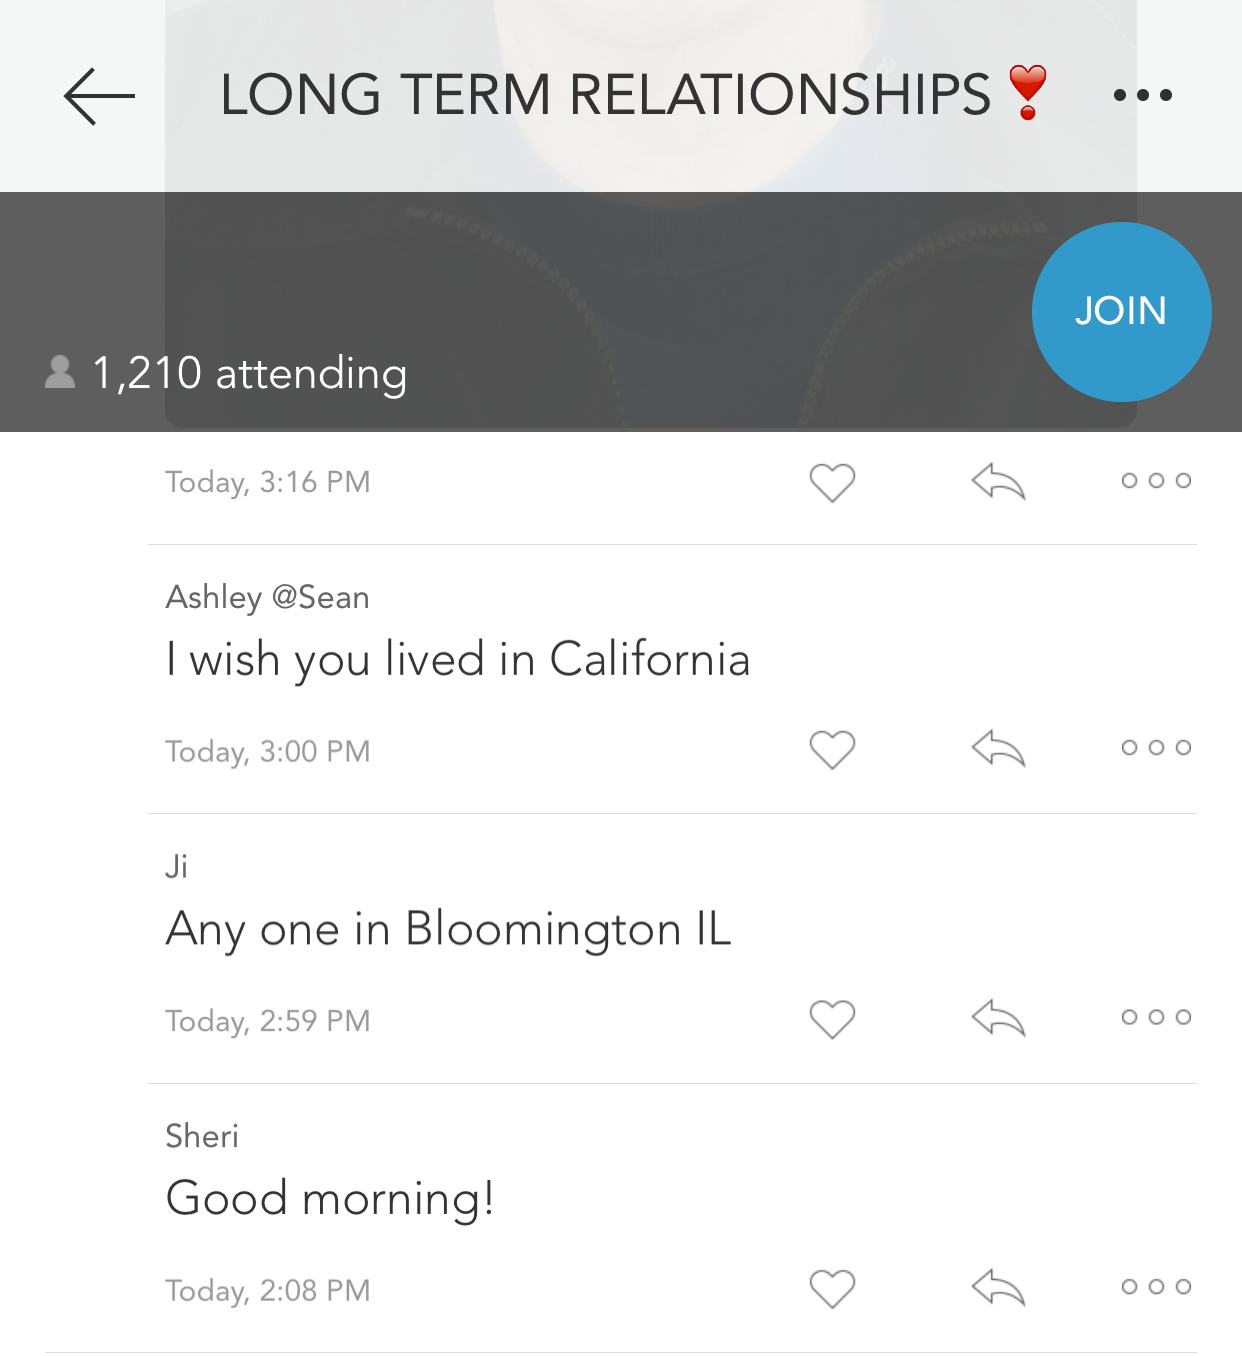Open more options for 3:16 PM message
The width and height of the screenshot is (1242, 1356).
click(1156, 481)
